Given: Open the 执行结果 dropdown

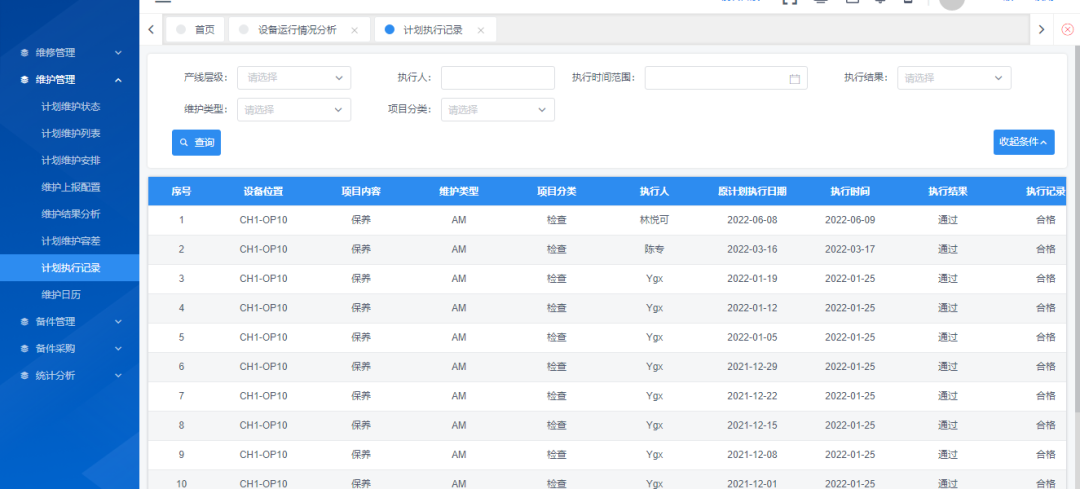Looking at the screenshot, I should tap(954, 78).
